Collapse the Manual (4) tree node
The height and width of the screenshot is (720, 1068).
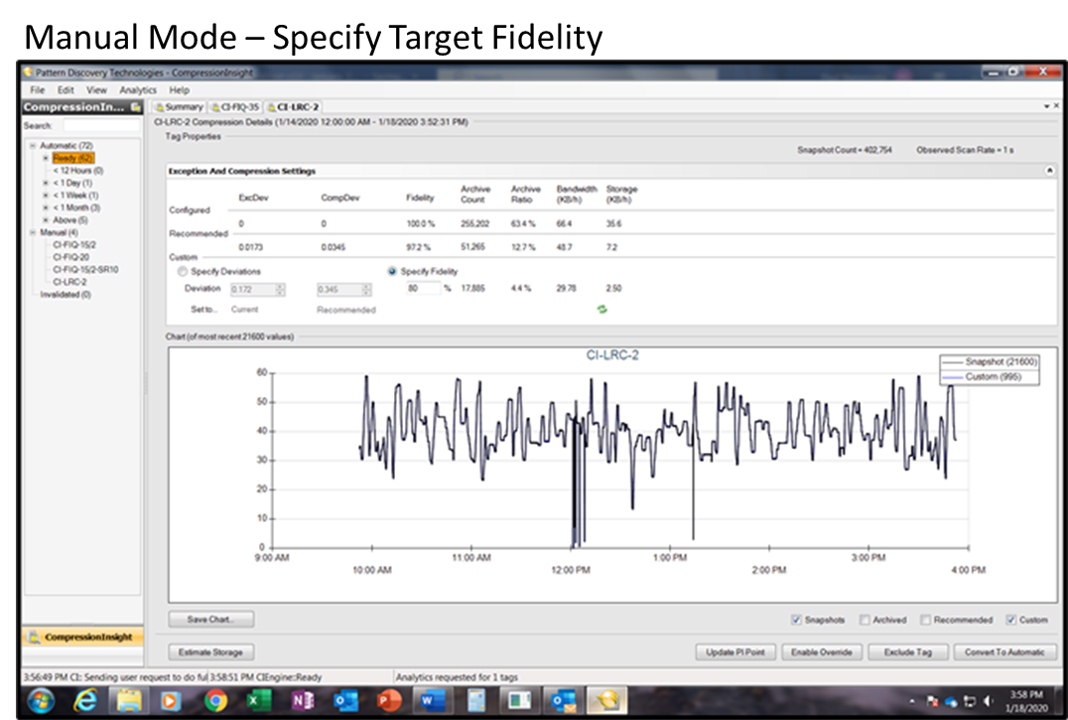tap(32, 232)
